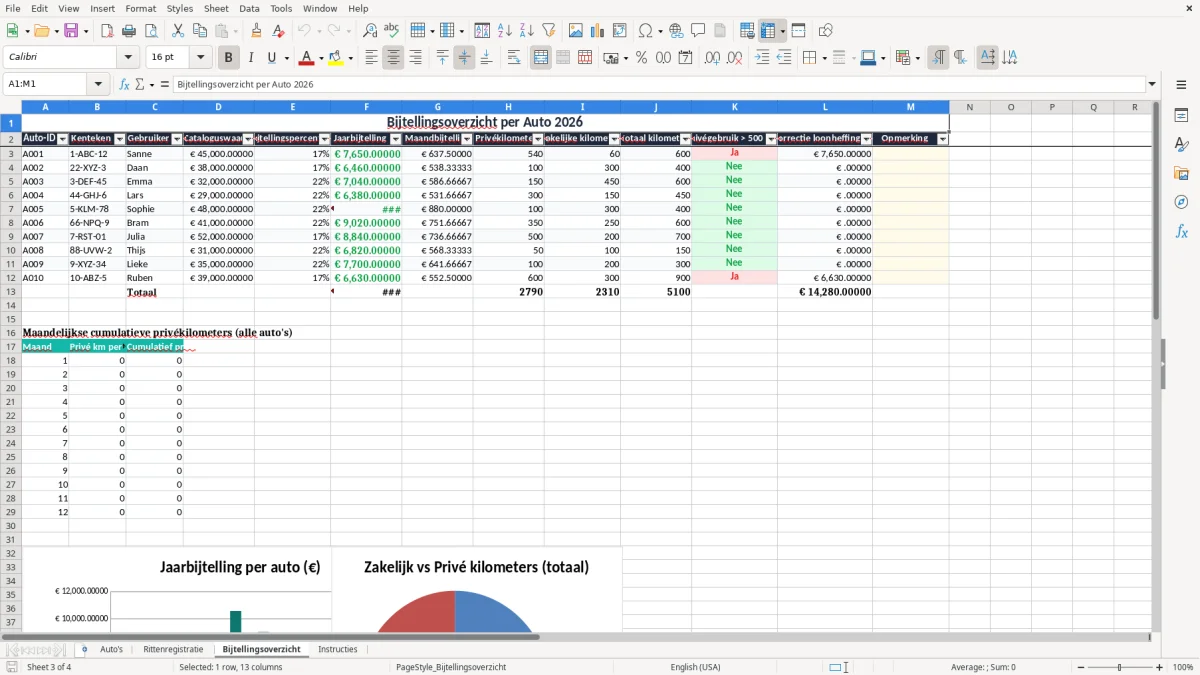
Task: Format cell as percent
Action: [642, 58]
